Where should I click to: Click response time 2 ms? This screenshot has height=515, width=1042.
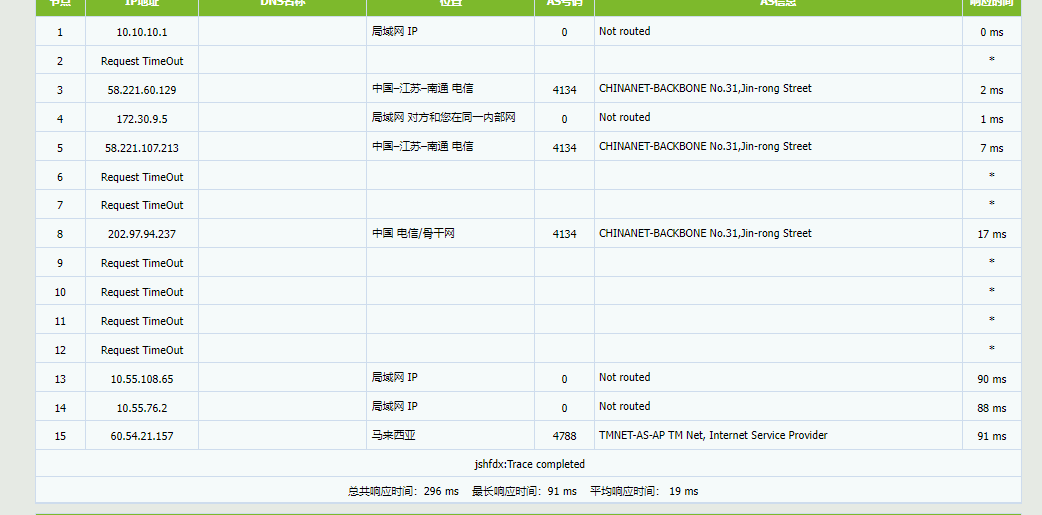(x=991, y=90)
